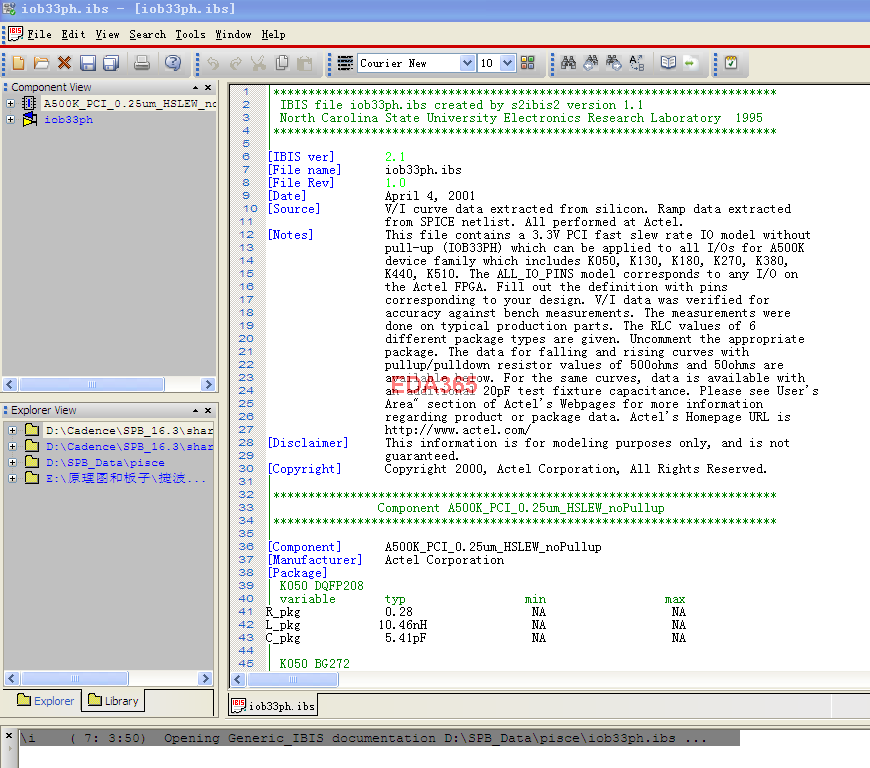Click the open book documentation icon
Image resolution: width=870 pixels, height=768 pixels.
(x=668, y=63)
